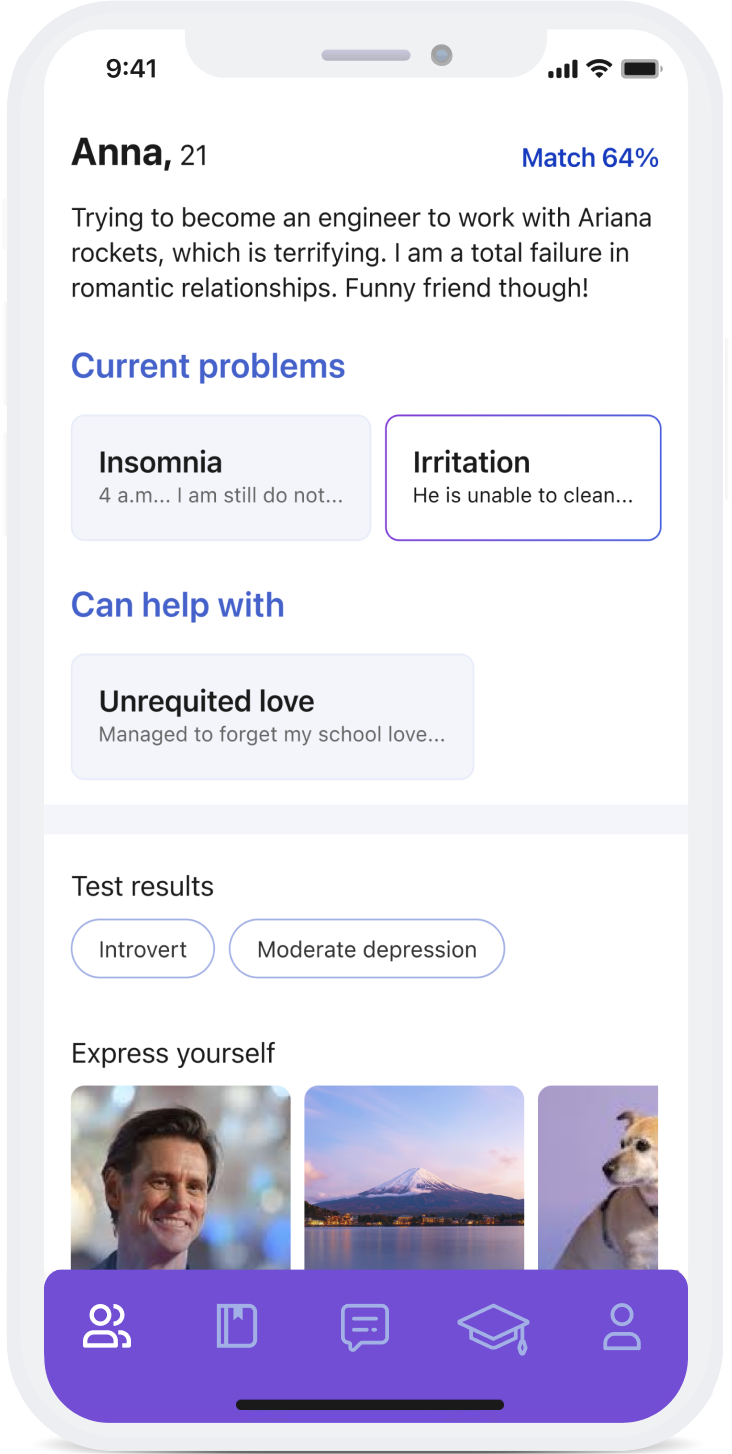732x1454 pixels.
Task: Tap the Can help with heading
Action: pyautogui.click(x=178, y=605)
